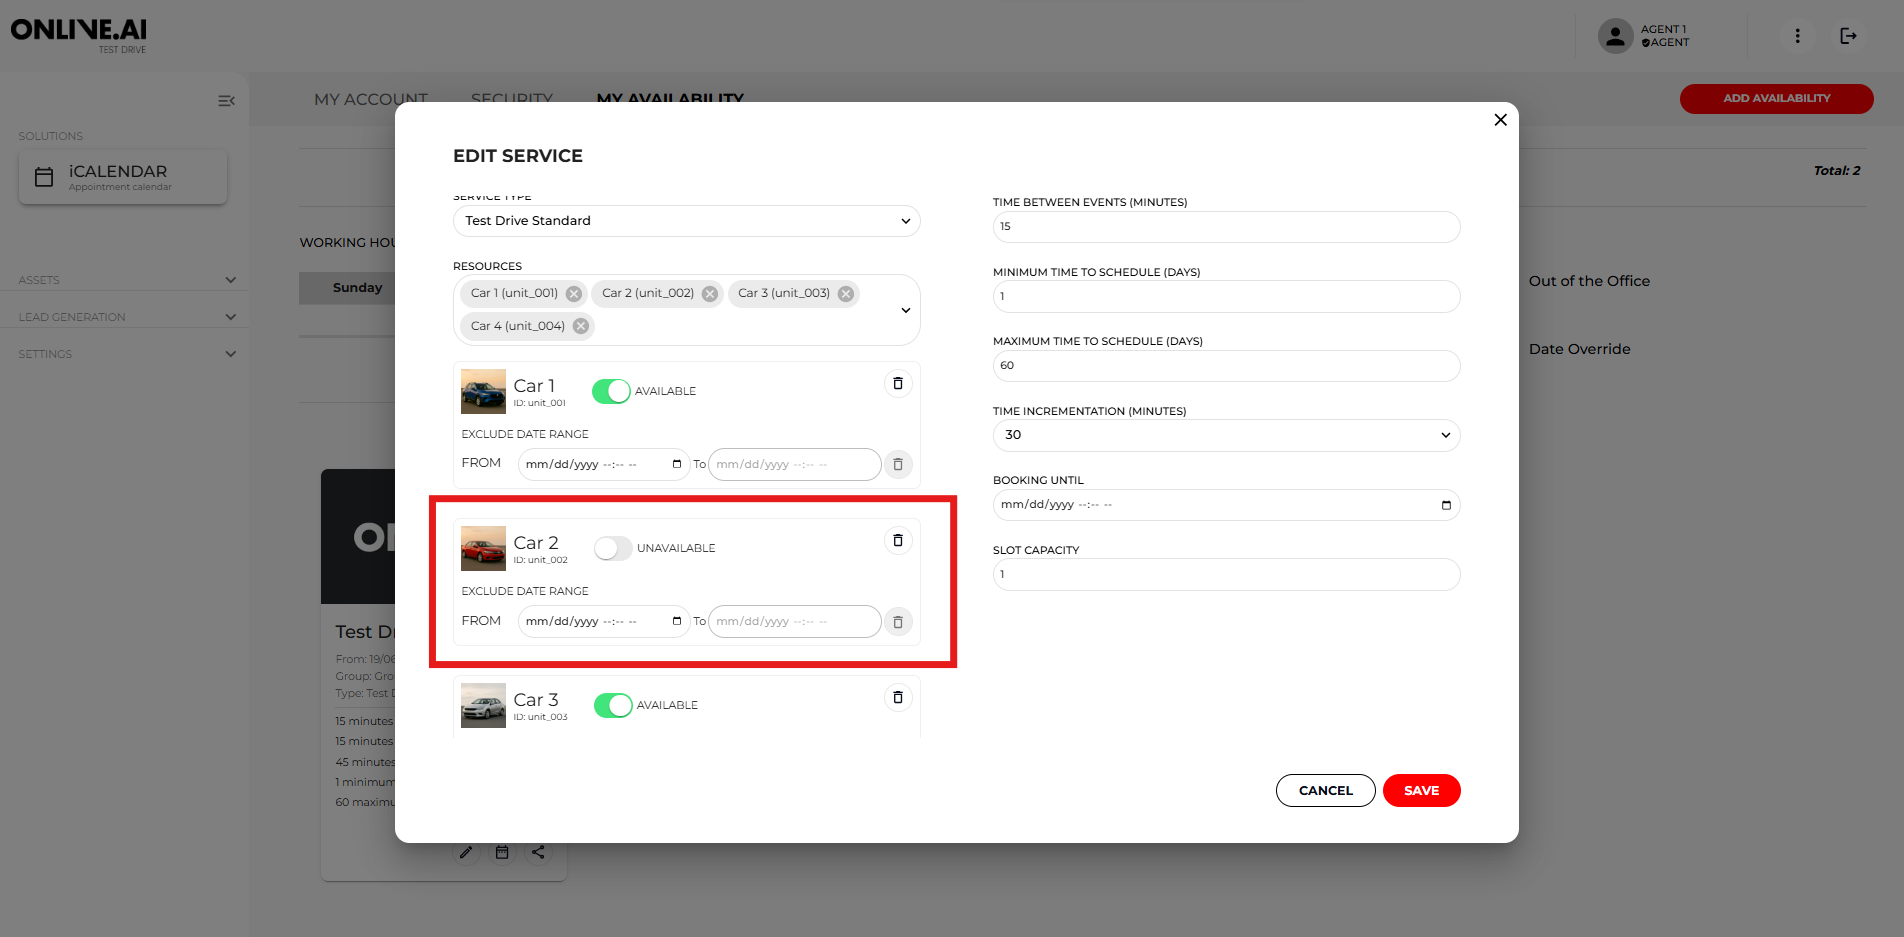Delete Car 3 resource with trash icon
Image resolution: width=1904 pixels, height=937 pixels.
pyautogui.click(x=897, y=698)
